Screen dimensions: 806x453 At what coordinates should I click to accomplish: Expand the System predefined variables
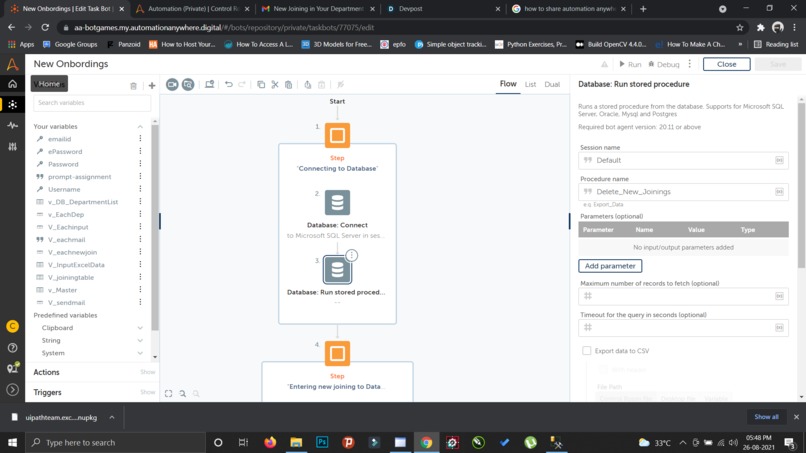pos(140,353)
